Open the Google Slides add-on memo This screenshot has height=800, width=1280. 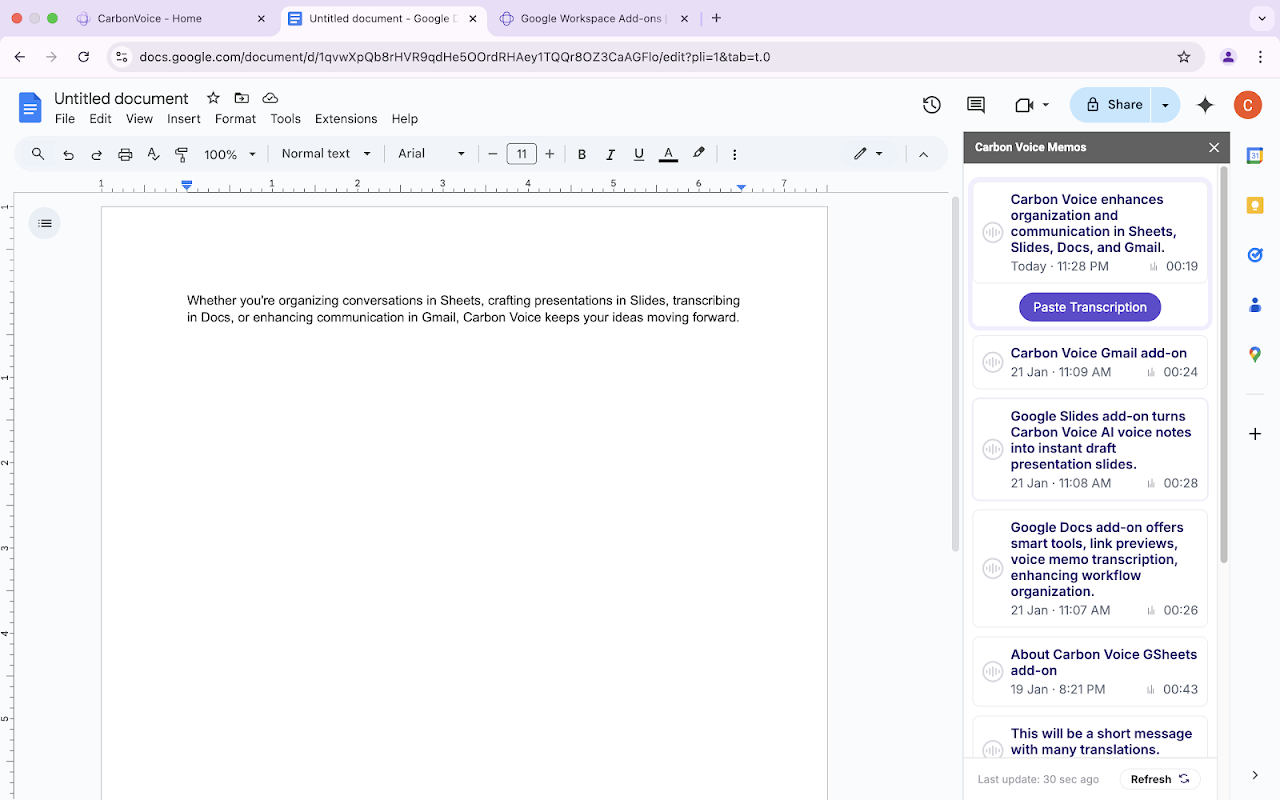click(1090, 449)
